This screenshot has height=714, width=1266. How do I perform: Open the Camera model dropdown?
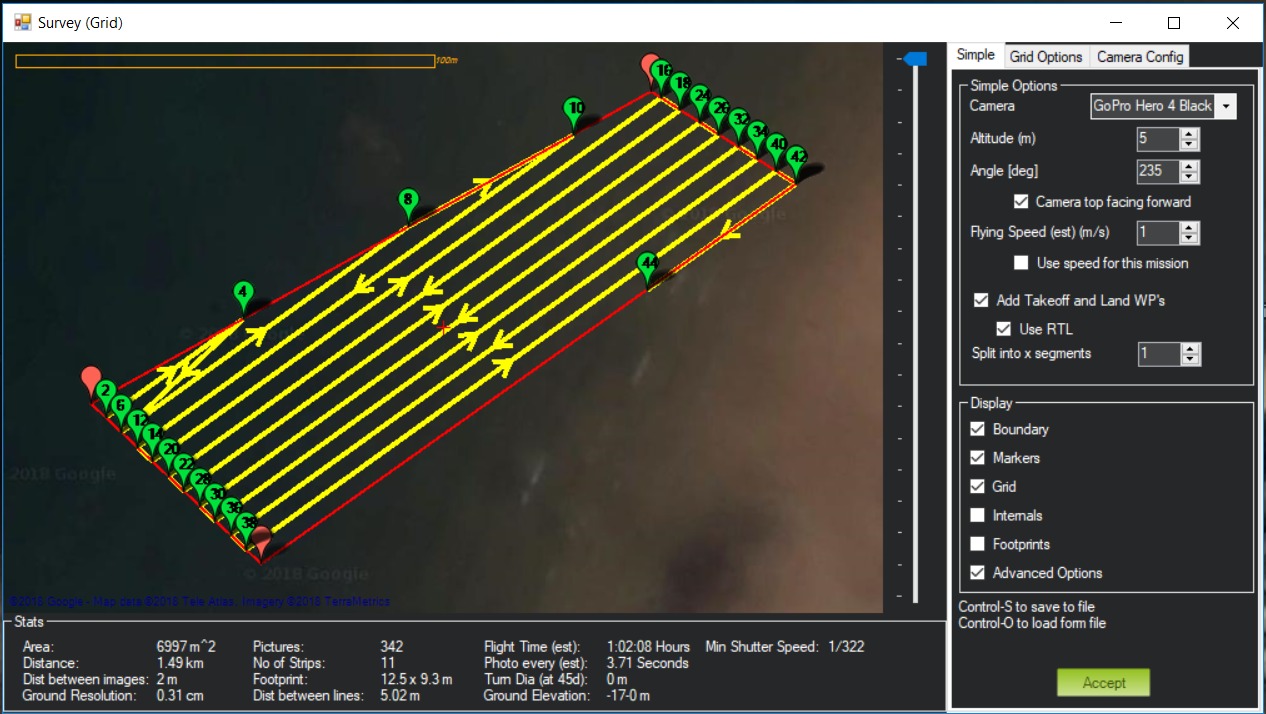click(1226, 106)
